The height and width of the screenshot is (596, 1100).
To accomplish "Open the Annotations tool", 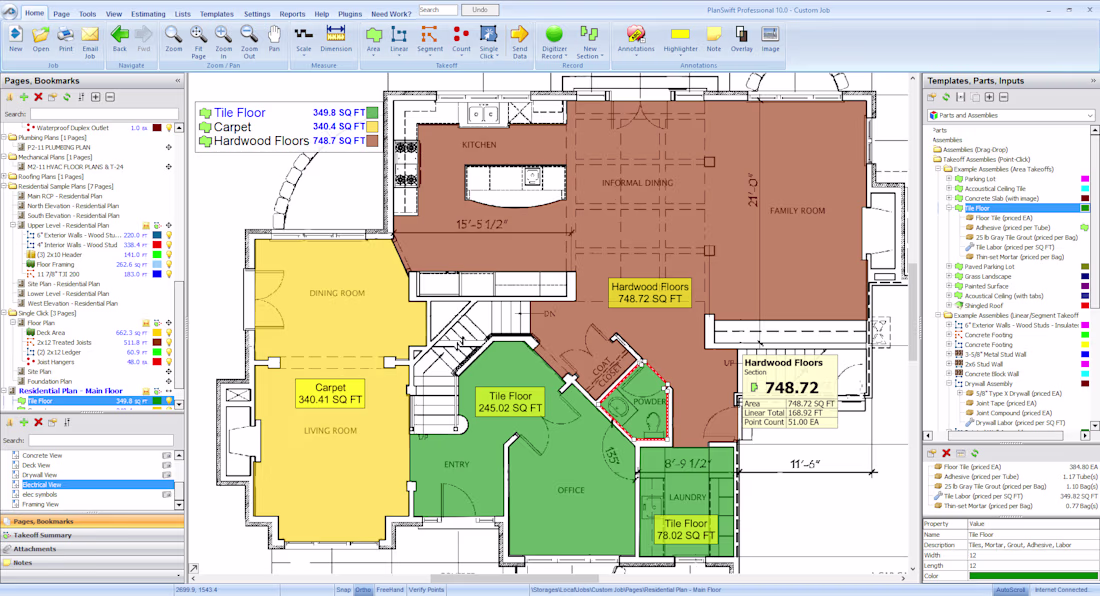I will 636,39.
